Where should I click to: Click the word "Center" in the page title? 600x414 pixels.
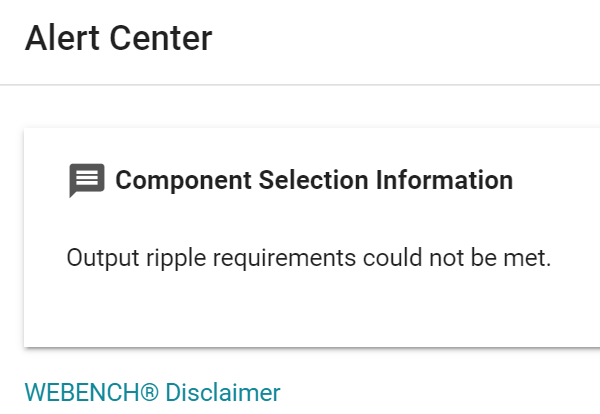click(161, 38)
